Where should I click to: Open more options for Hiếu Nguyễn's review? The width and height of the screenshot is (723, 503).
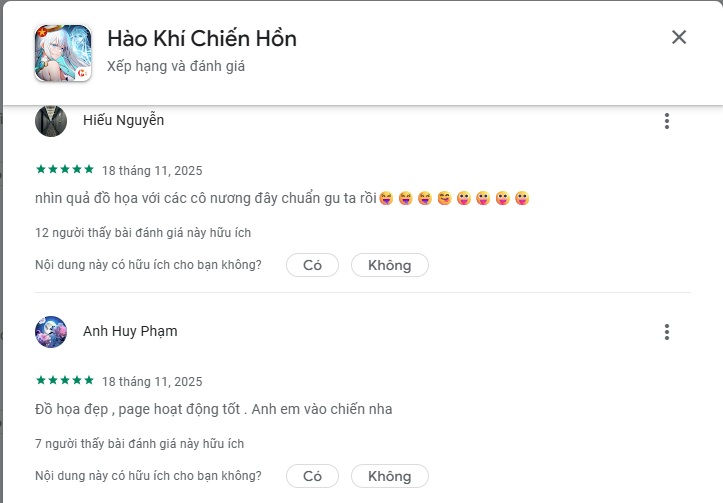pos(667,121)
